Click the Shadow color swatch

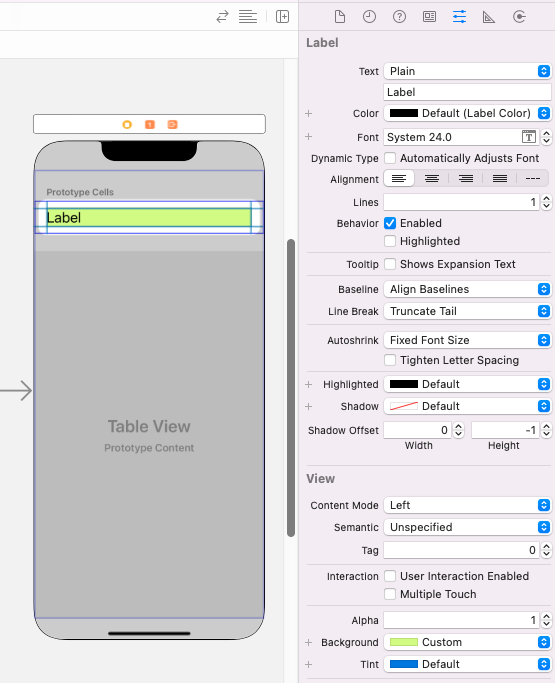point(403,406)
